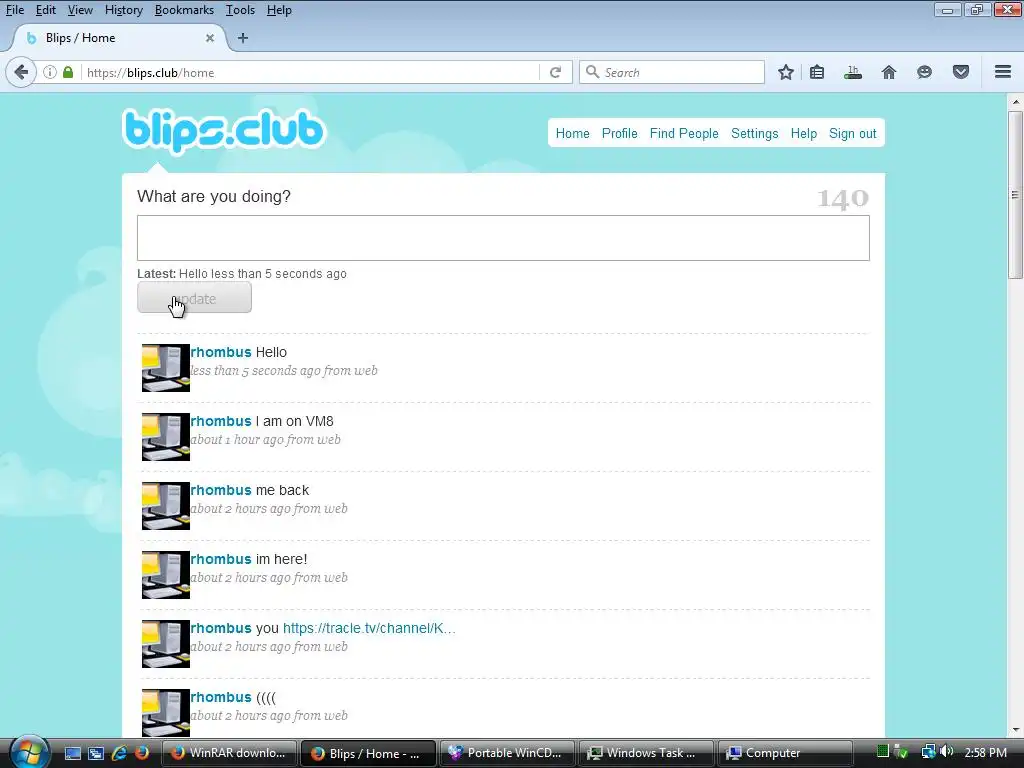Click the green padlock security icon
This screenshot has width=1024, height=768.
pos(68,72)
